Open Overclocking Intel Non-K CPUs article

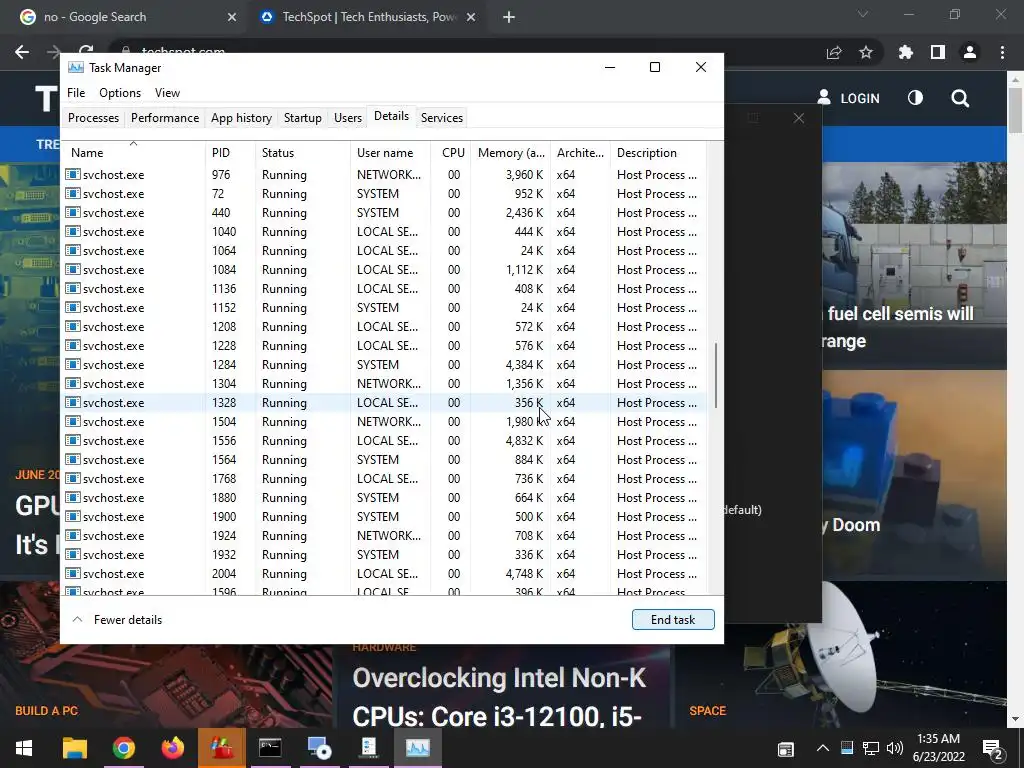point(500,697)
